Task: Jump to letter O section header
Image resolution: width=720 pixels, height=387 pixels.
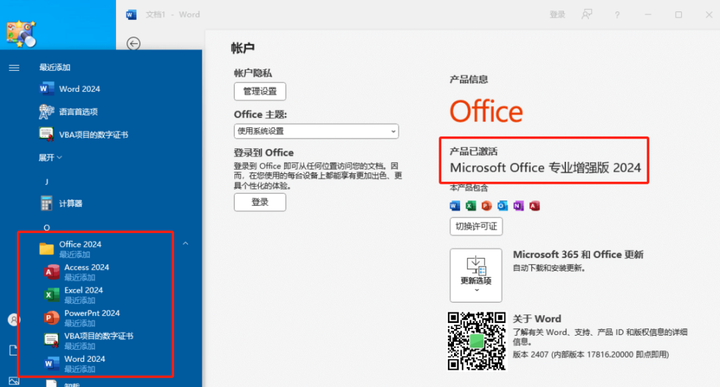Action: [46, 227]
